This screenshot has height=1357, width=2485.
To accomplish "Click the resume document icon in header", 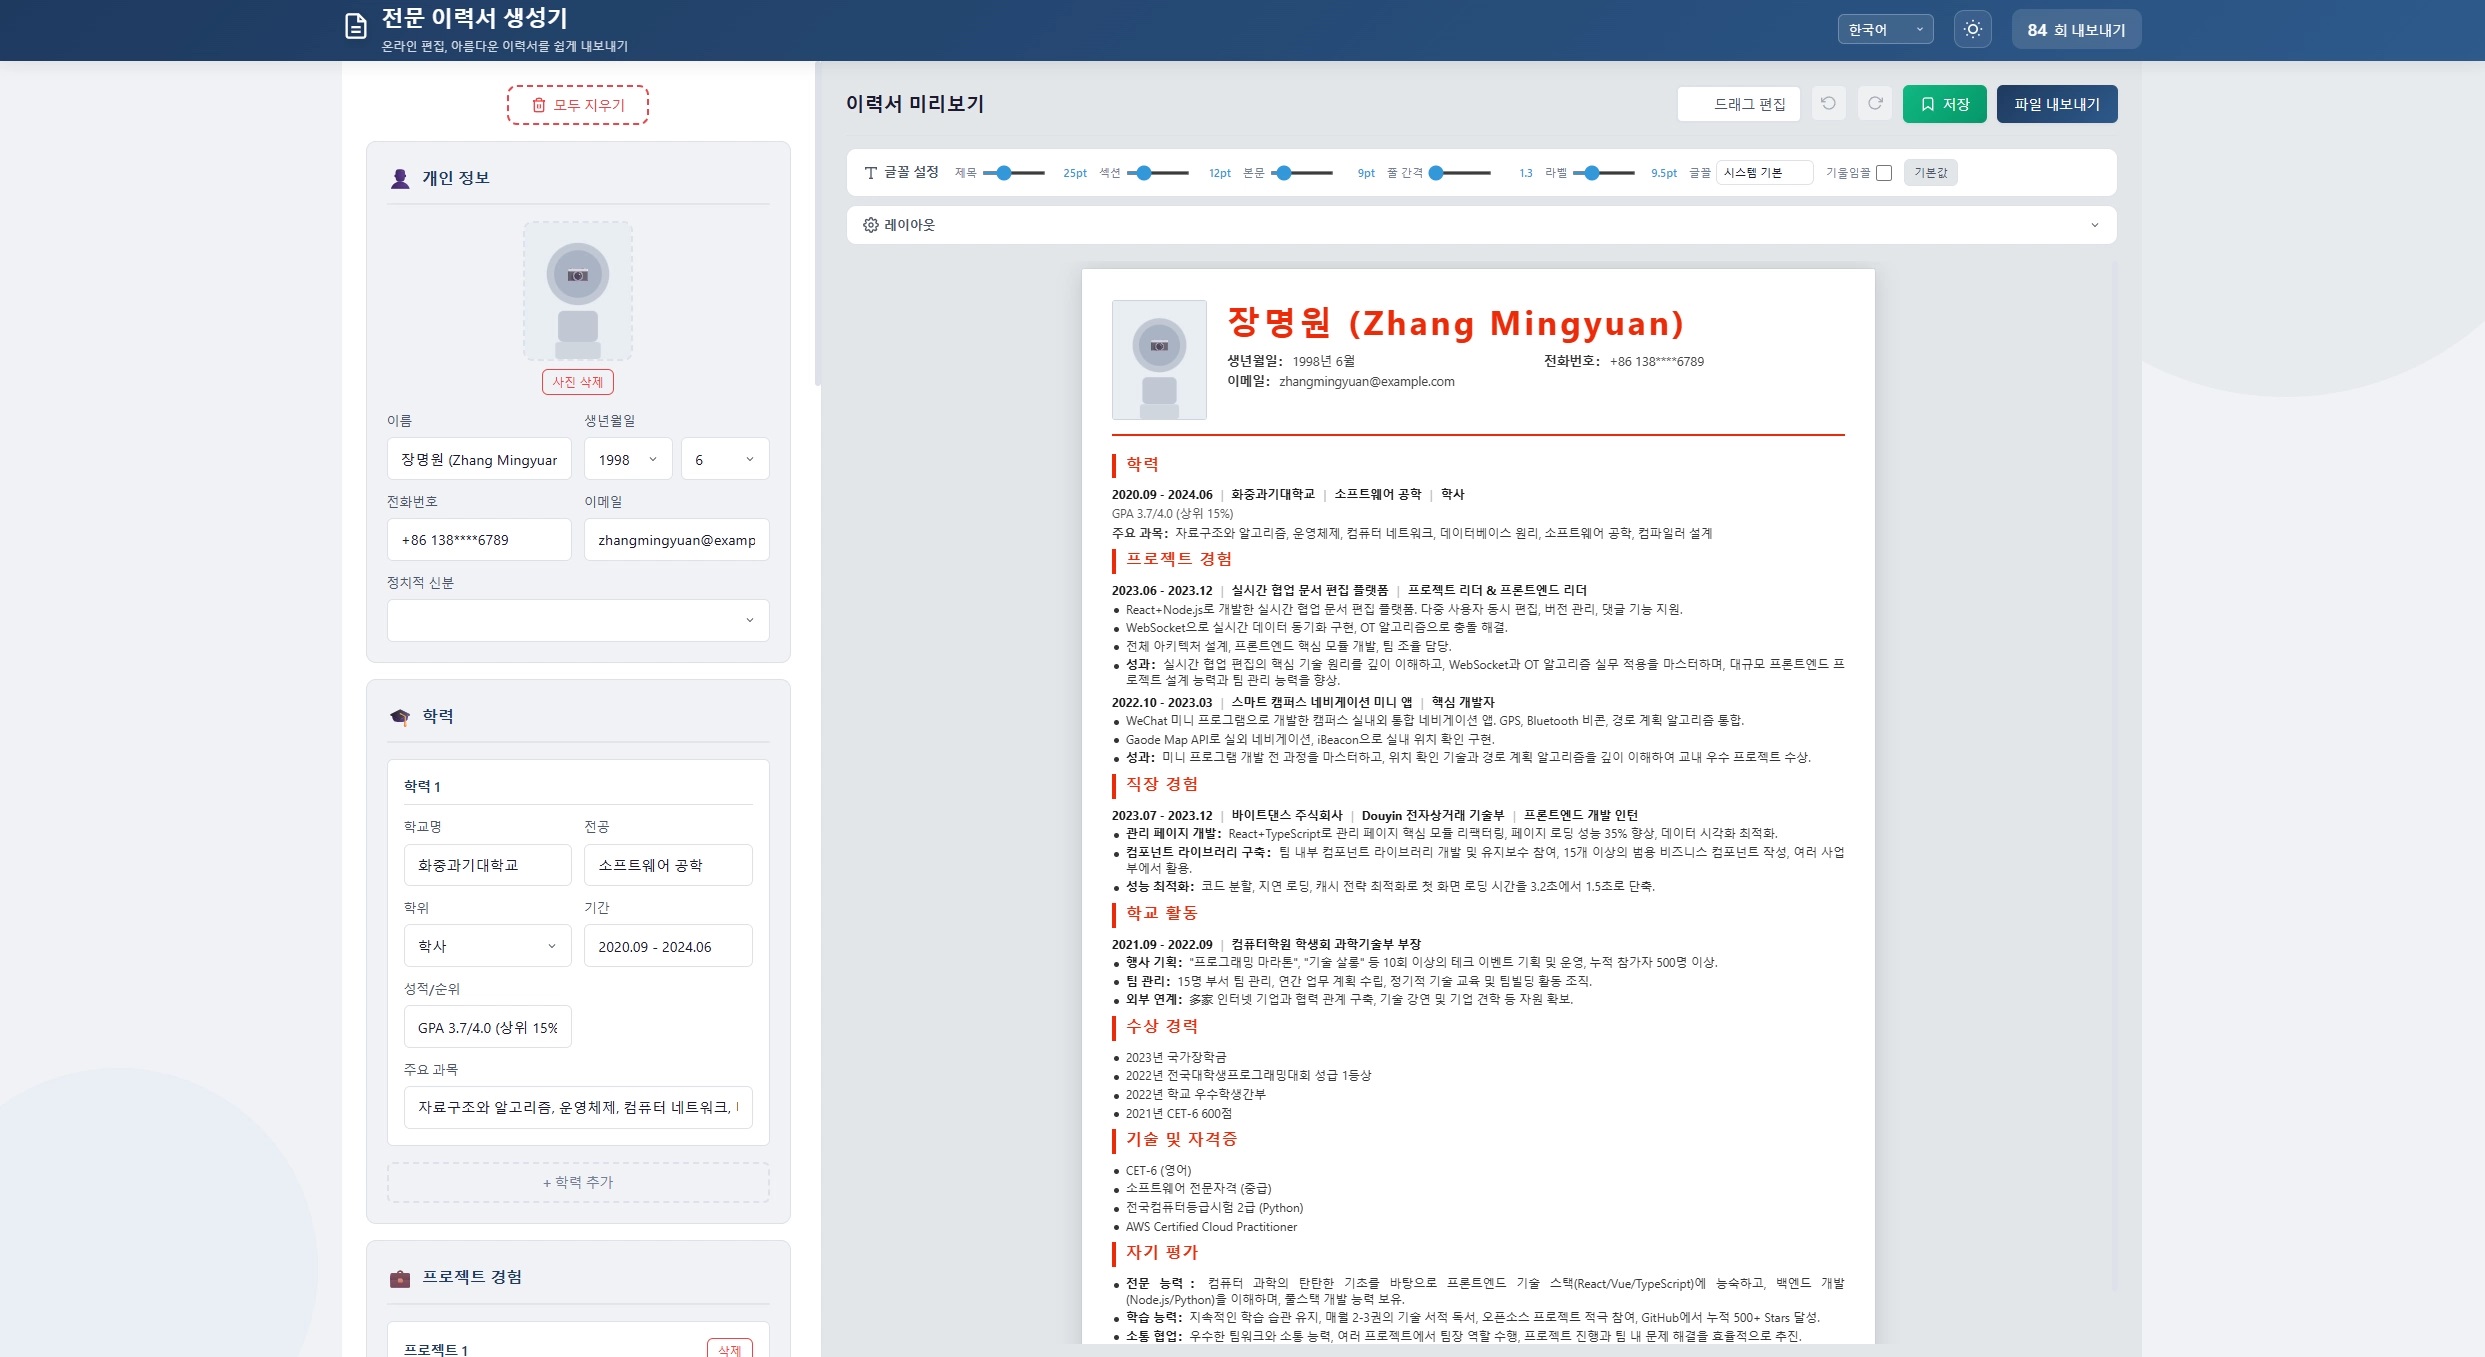I will coord(355,27).
